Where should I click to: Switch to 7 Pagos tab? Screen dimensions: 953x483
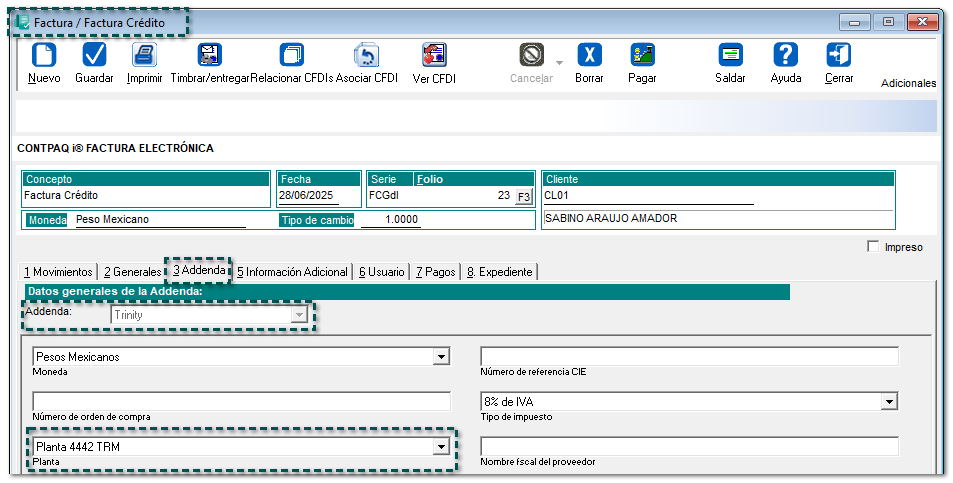tap(435, 272)
